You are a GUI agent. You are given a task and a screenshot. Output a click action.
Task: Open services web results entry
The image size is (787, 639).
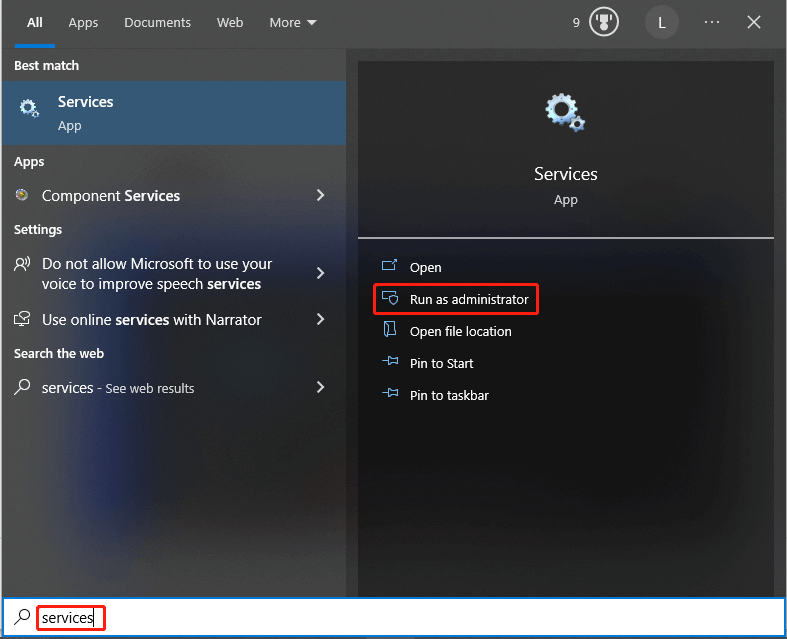[x=174, y=388]
